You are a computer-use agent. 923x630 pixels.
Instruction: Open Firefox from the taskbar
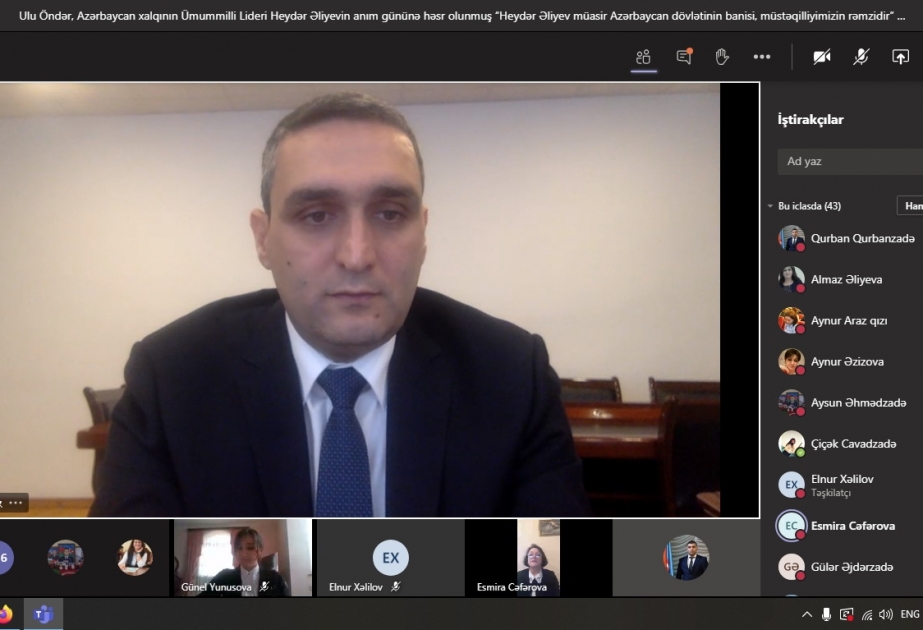pyautogui.click(x=5, y=615)
